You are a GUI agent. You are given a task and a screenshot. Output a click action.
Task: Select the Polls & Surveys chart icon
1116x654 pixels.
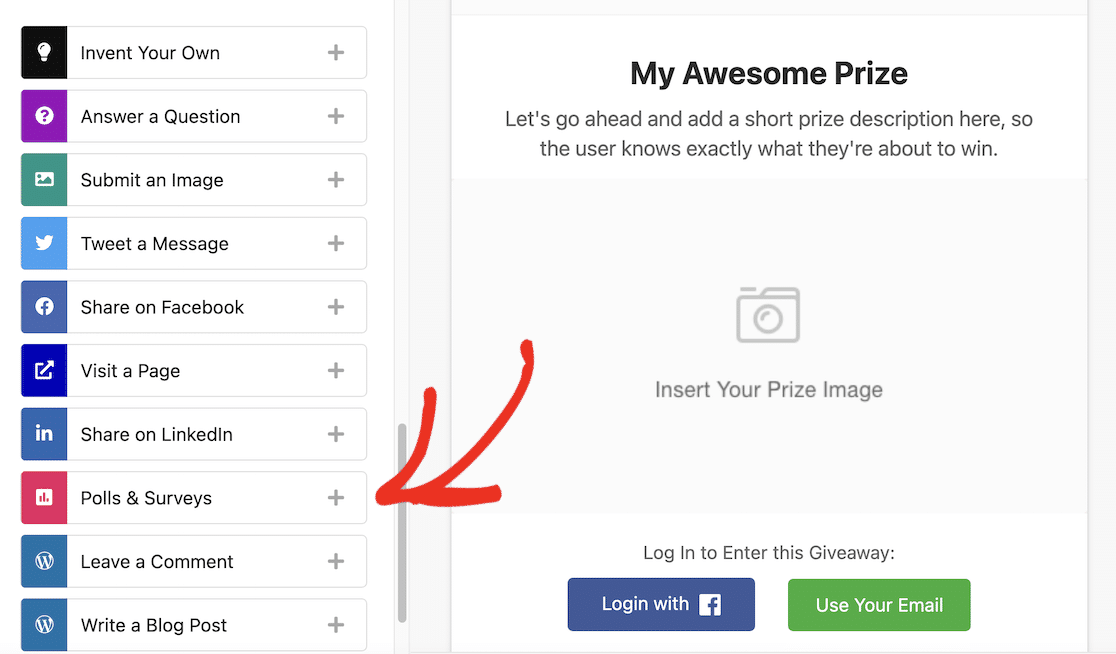point(44,497)
